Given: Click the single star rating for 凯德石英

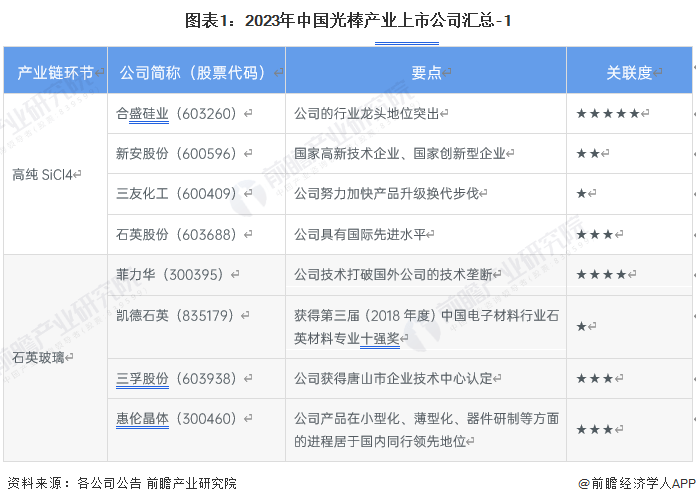Looking at the screenshot, I should 581,327.
